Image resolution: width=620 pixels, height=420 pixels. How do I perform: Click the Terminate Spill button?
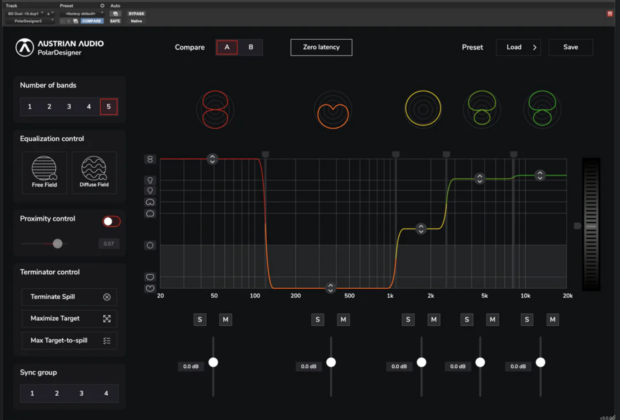69,297
